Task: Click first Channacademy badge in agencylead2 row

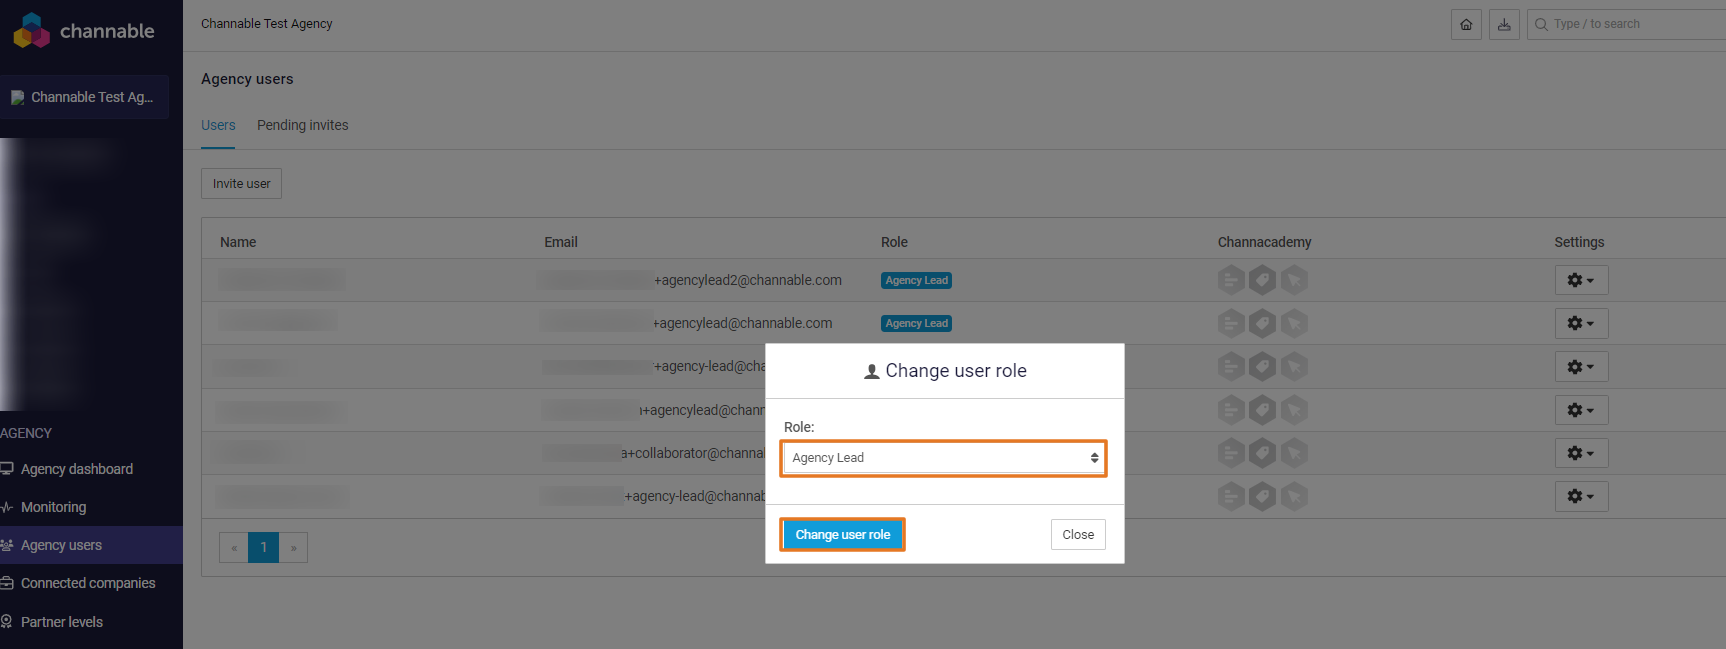Action: 1231,280
